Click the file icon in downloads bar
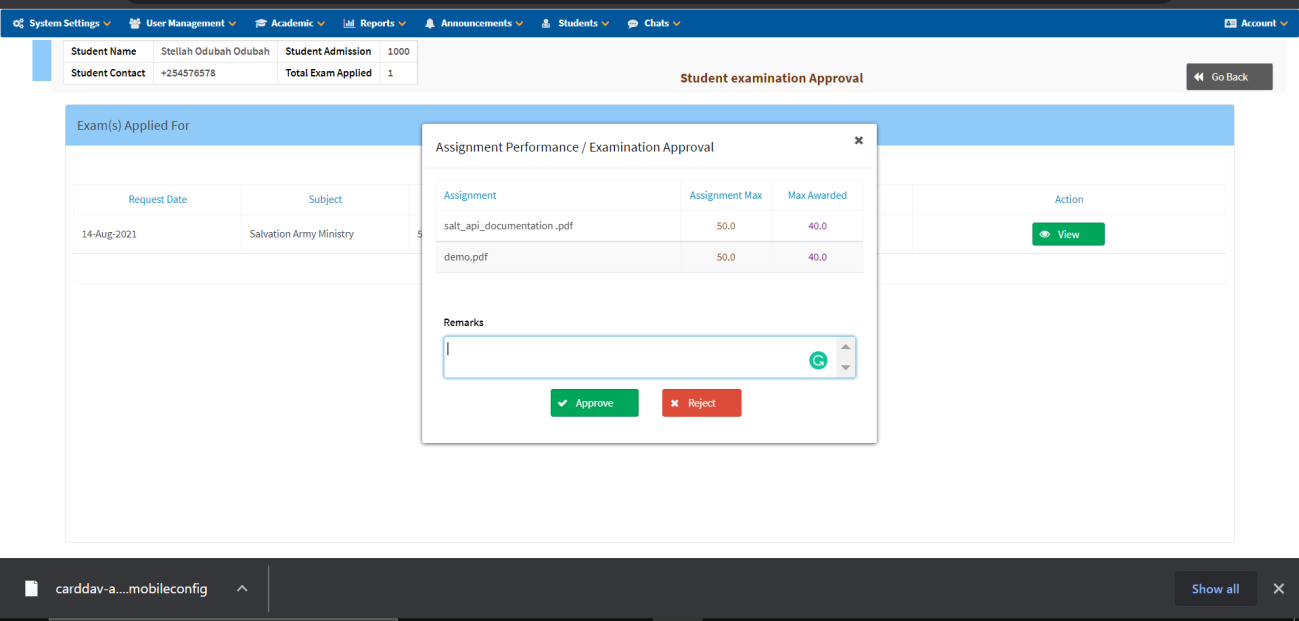 pos(31,588)
